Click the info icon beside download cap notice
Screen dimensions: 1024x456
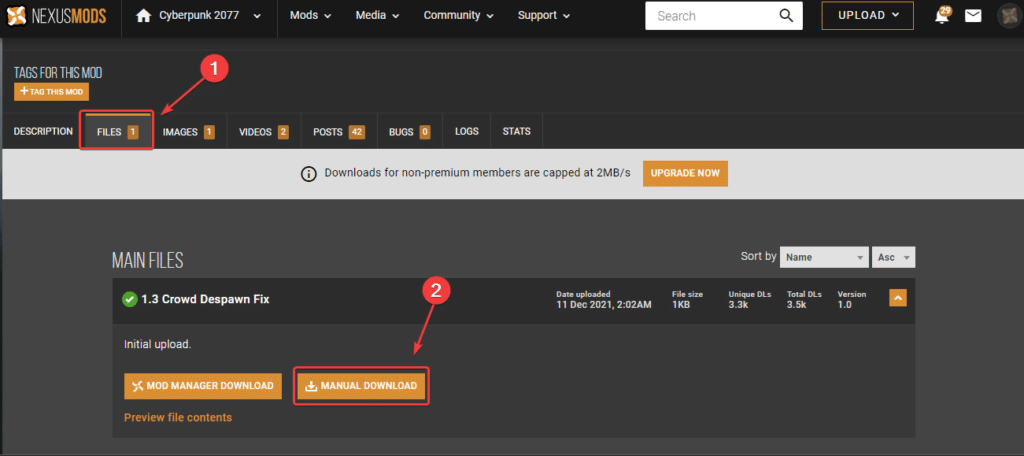point(308,174)
